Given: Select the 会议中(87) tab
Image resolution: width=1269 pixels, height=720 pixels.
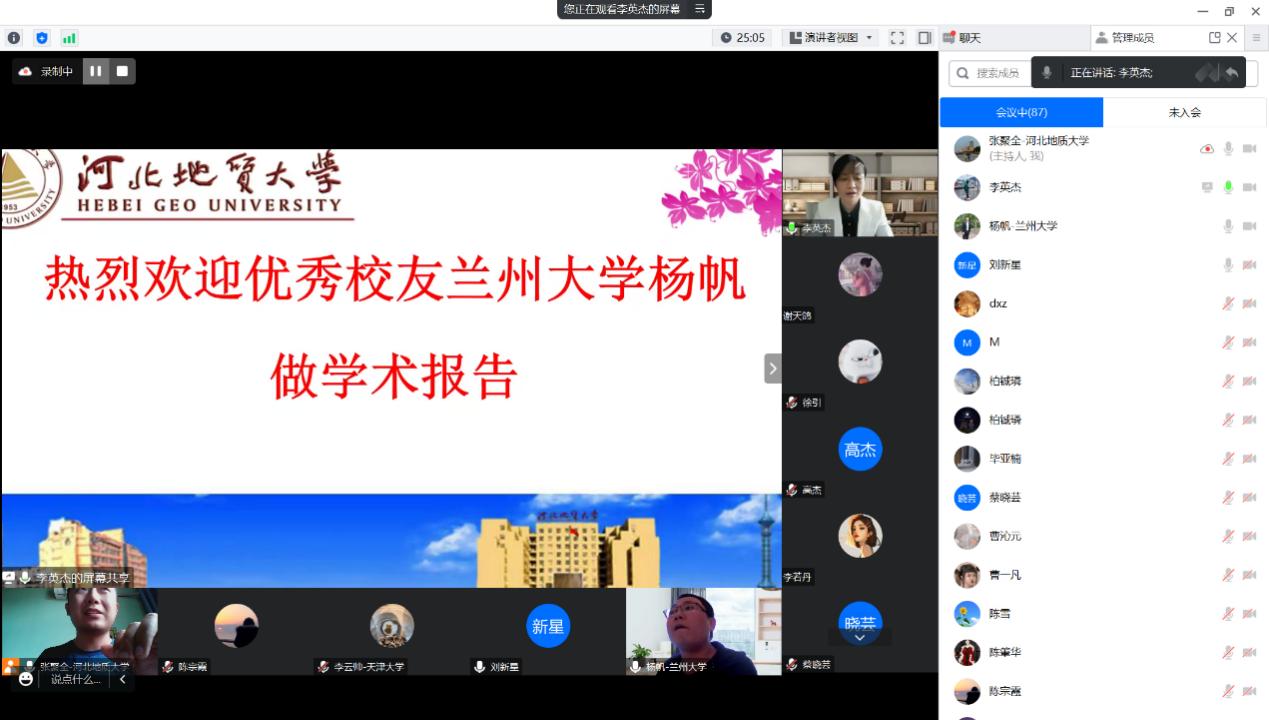Looking at the screenshot, I should tap(1021, 112).
